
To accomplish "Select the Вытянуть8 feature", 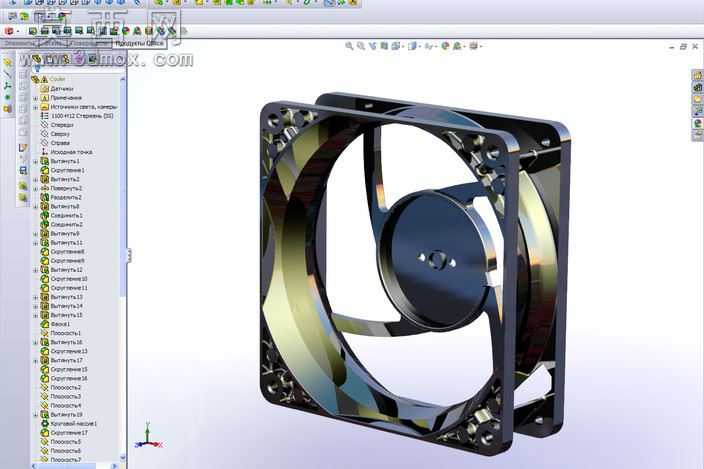I will [x=60, y=206].
